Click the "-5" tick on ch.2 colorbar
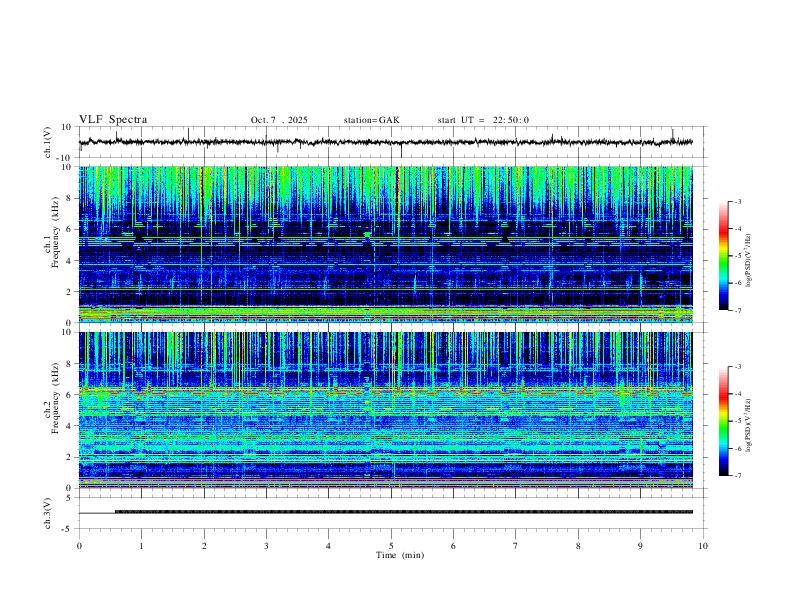 pyautogui.click(x=737, y=421)
